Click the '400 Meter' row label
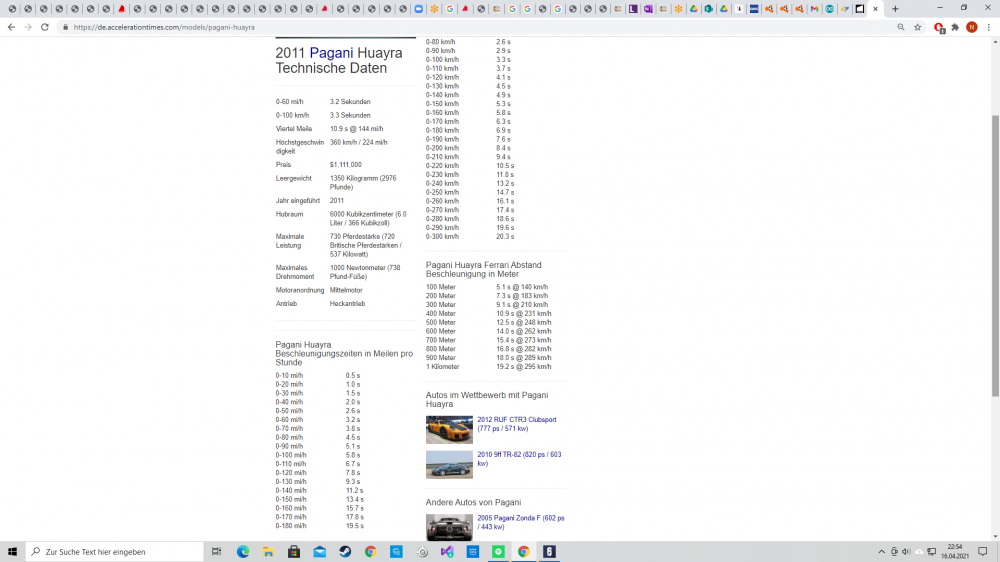 point(441,314)
